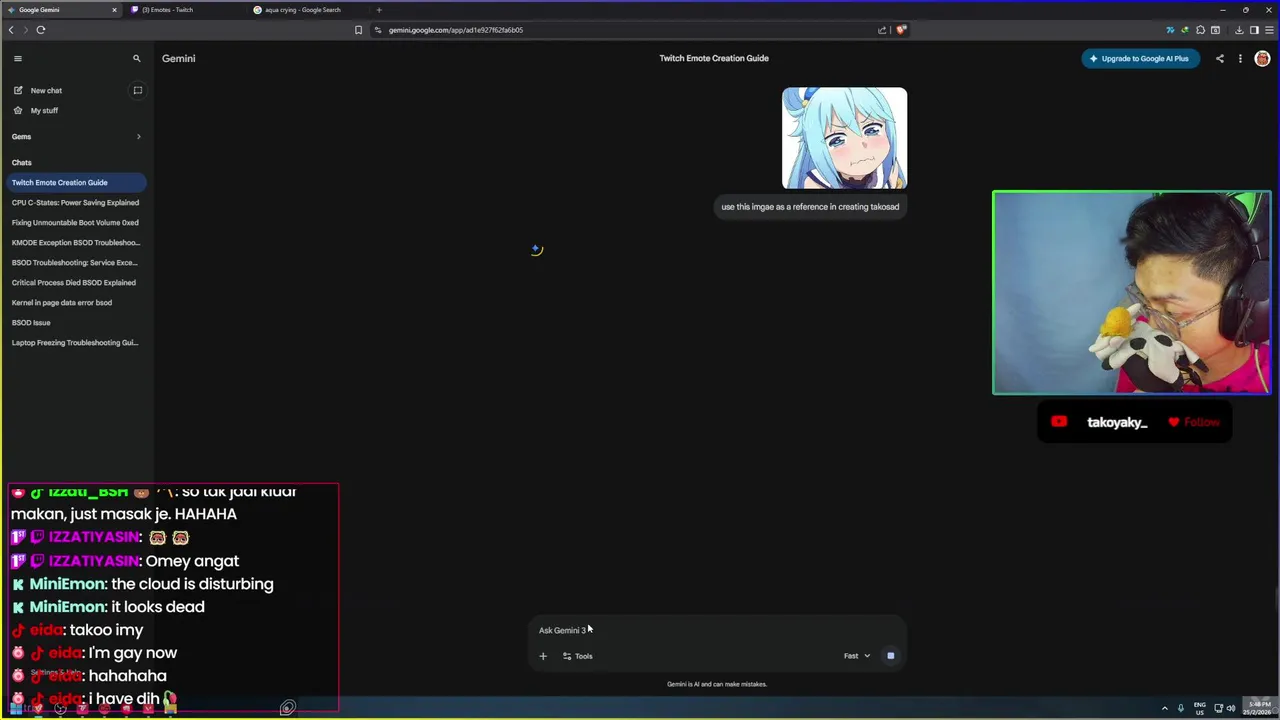Click the Ask Gemini 3 input field
The height and width of the screenshot is (720, 1280).
coord(717,630)
